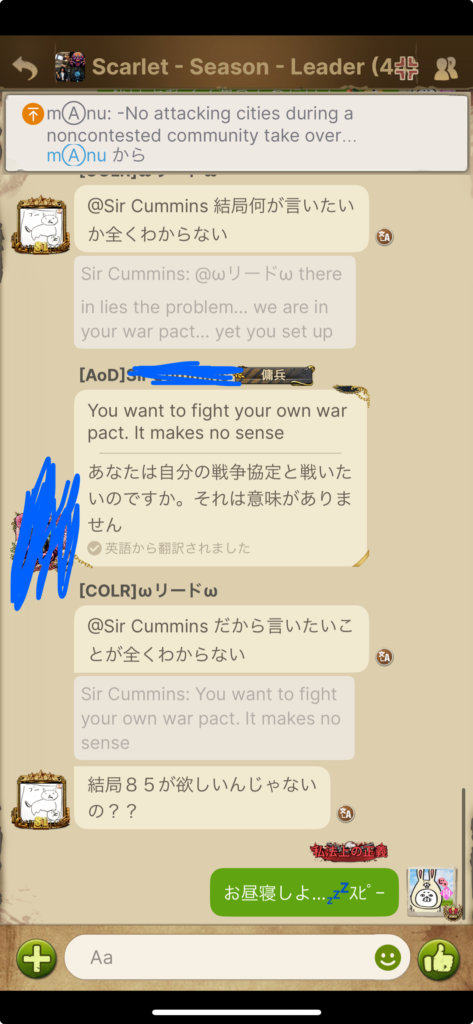Tap the green お昼寝しよ message bubble

[304, 892]
